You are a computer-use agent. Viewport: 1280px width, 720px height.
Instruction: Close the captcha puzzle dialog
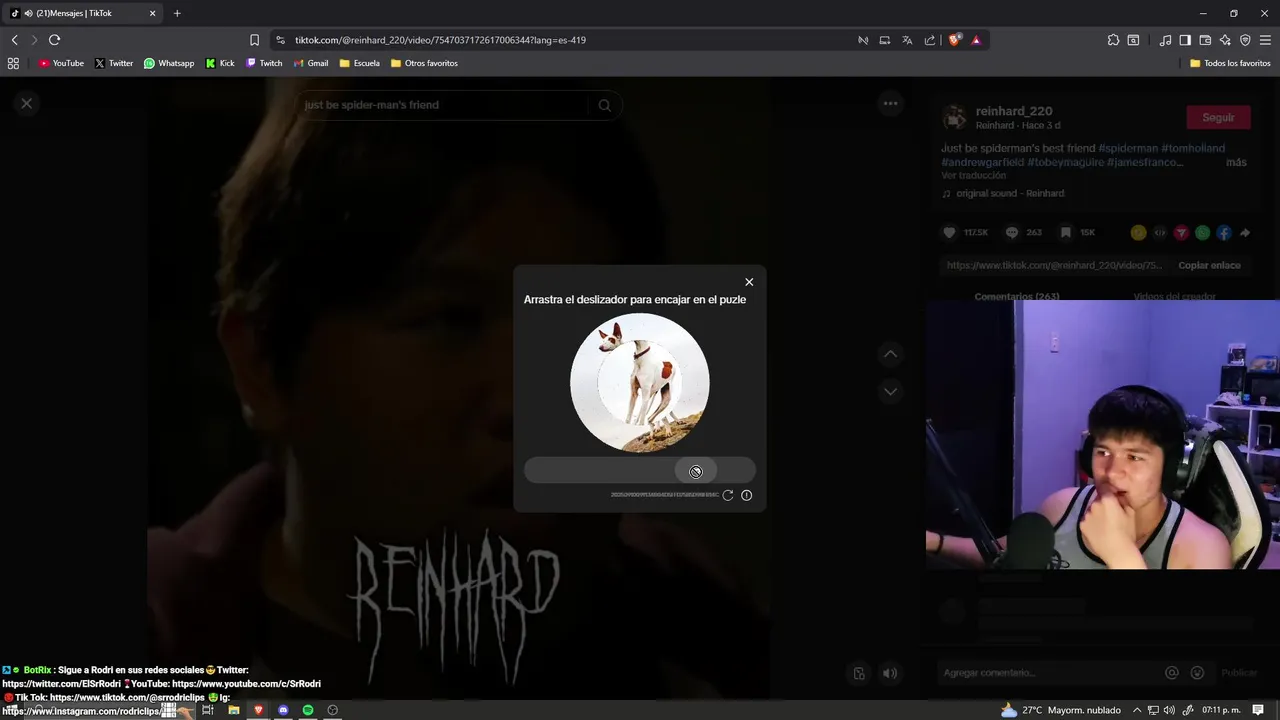pos(749,282)
